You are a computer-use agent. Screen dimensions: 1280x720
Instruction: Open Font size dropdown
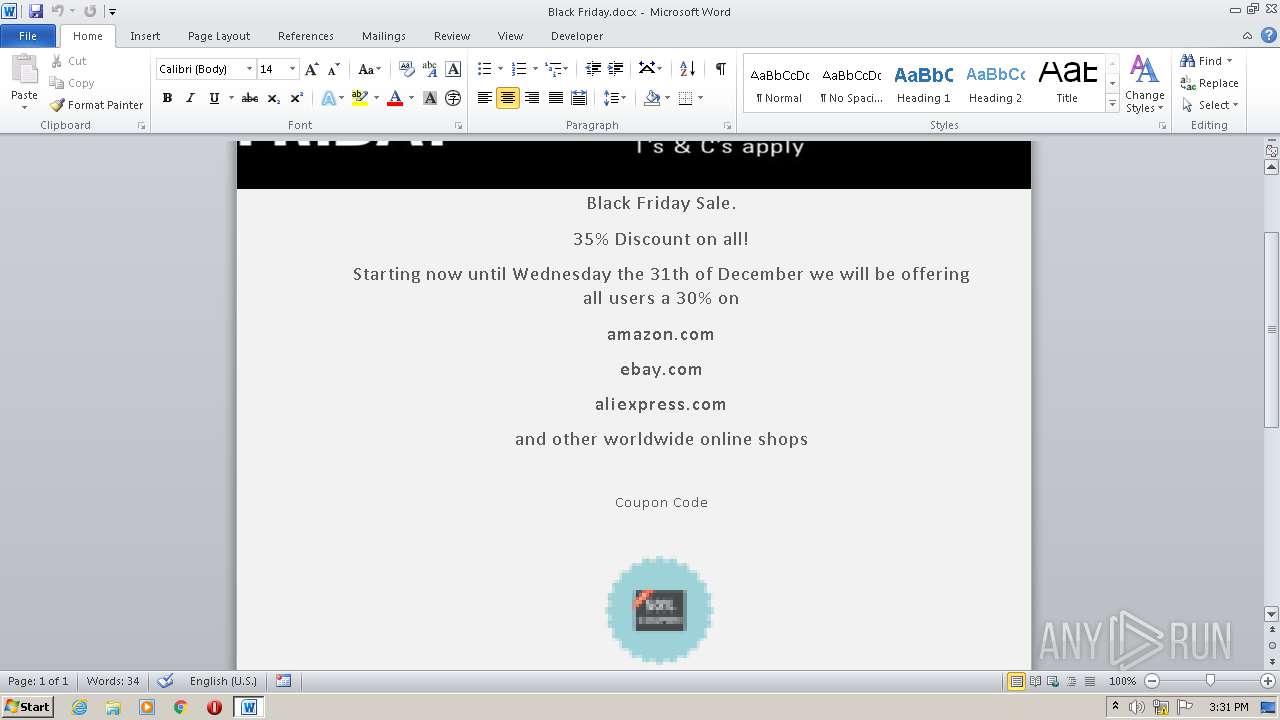[x=292, y=69]
